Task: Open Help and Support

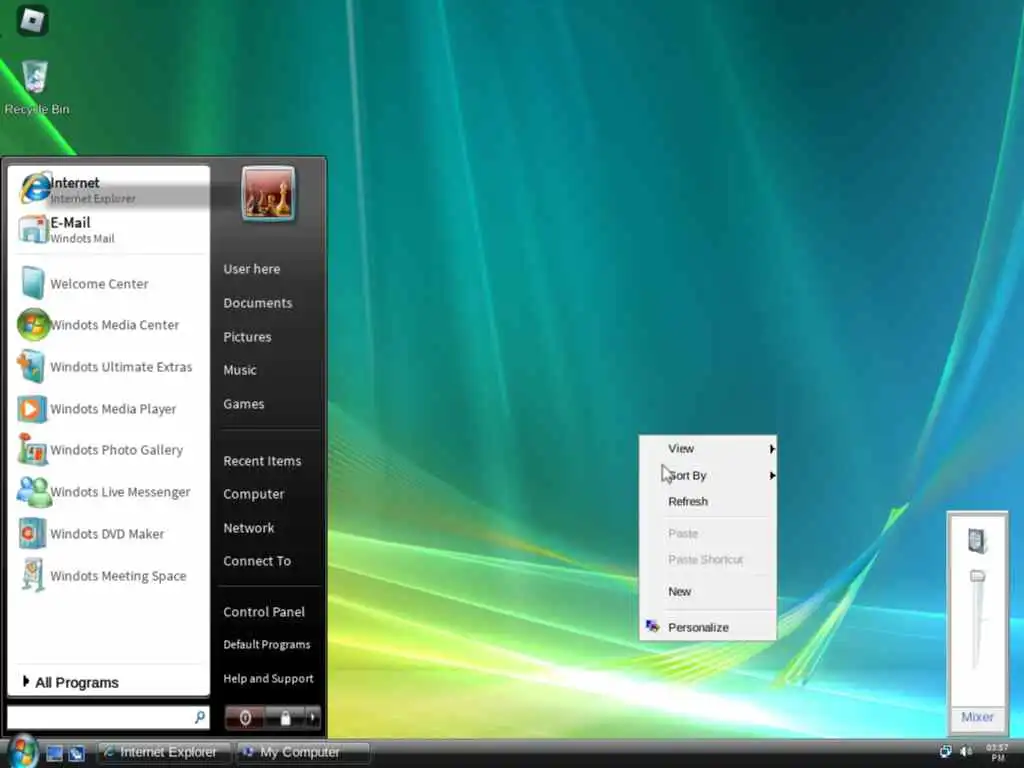Action: click(x=268, y=679)
